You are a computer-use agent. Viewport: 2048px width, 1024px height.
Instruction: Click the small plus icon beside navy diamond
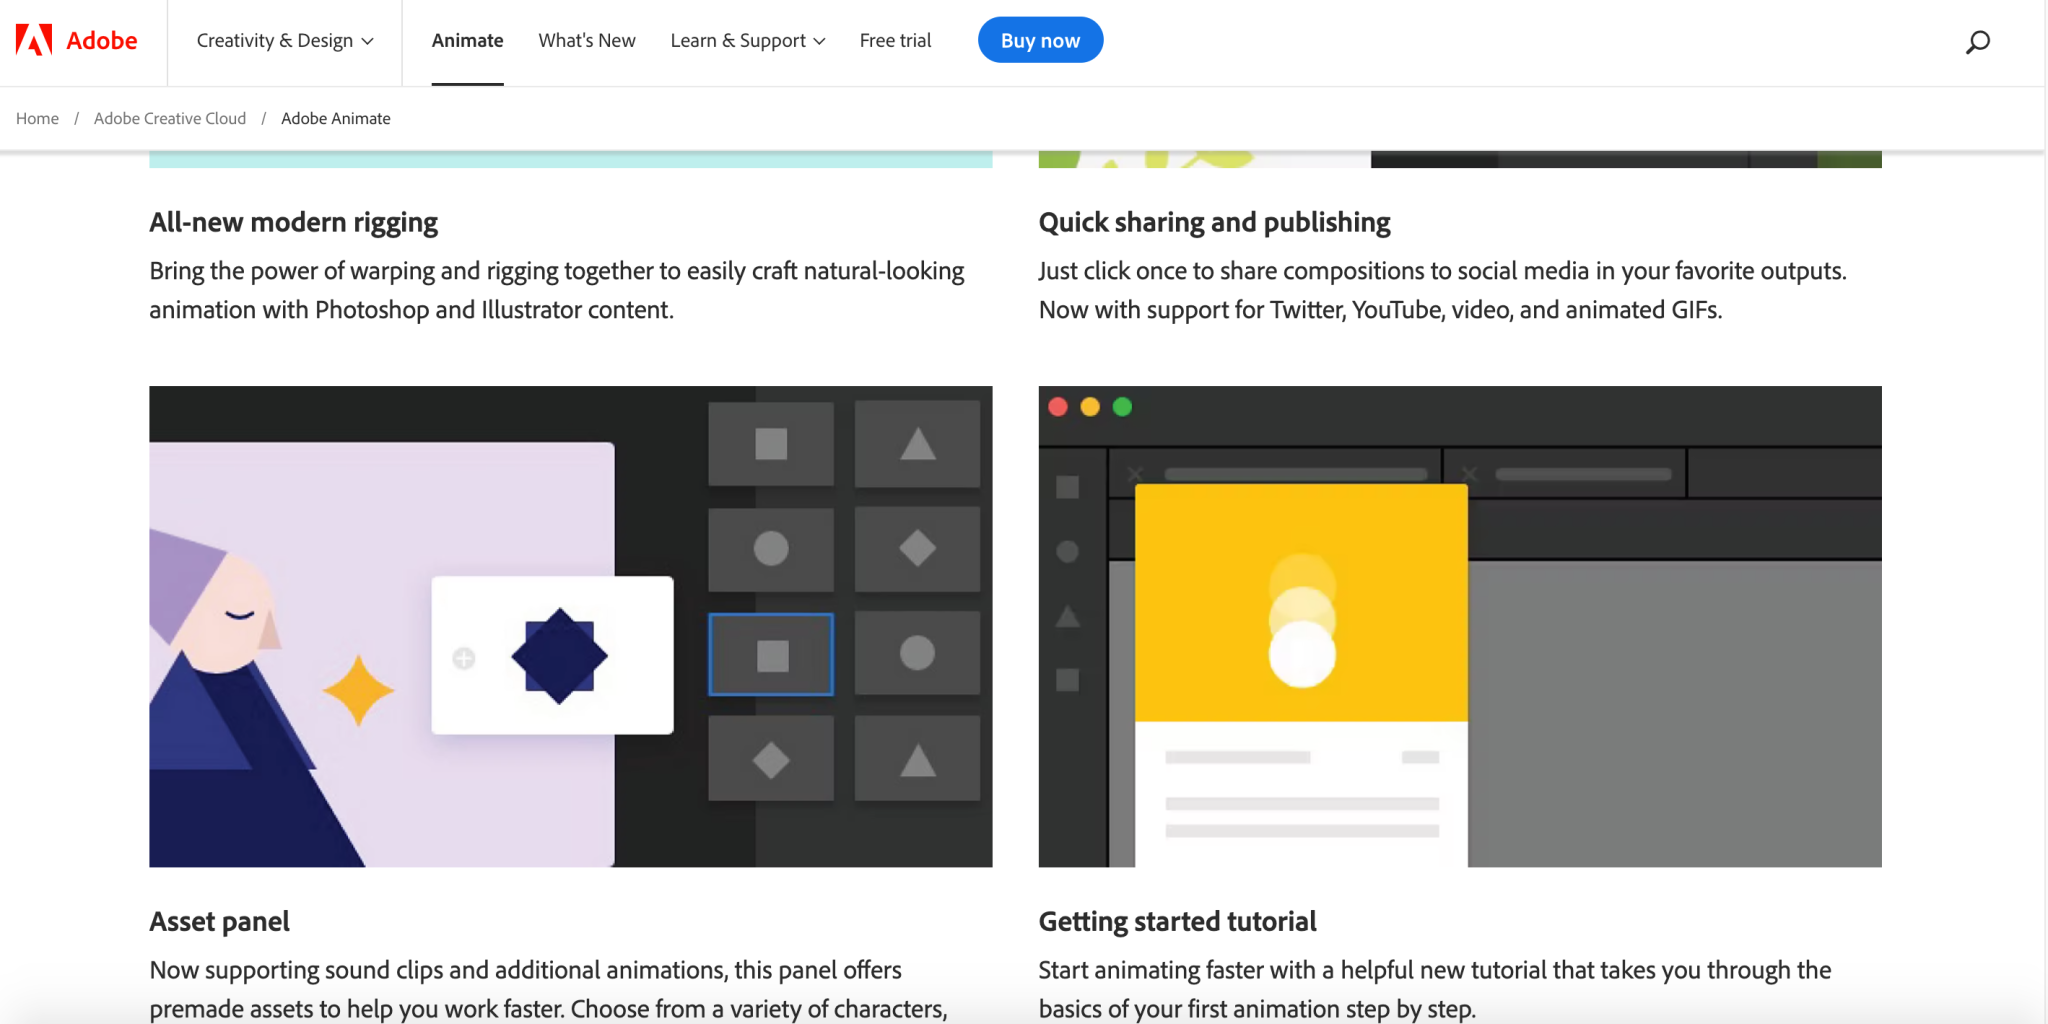click(x=464, y=658)
